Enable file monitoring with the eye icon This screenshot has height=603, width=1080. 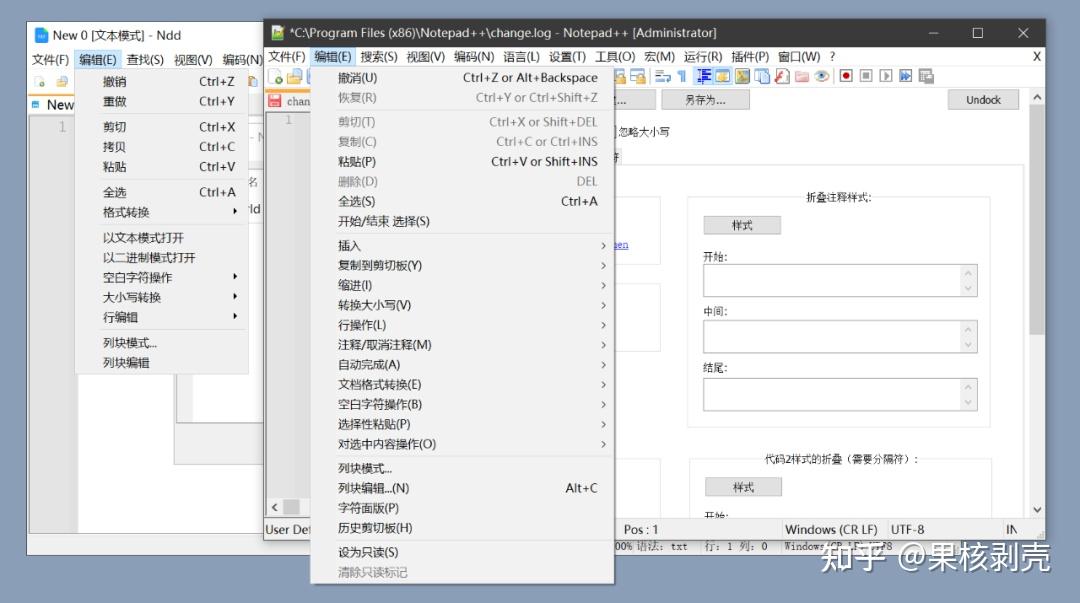823,75
